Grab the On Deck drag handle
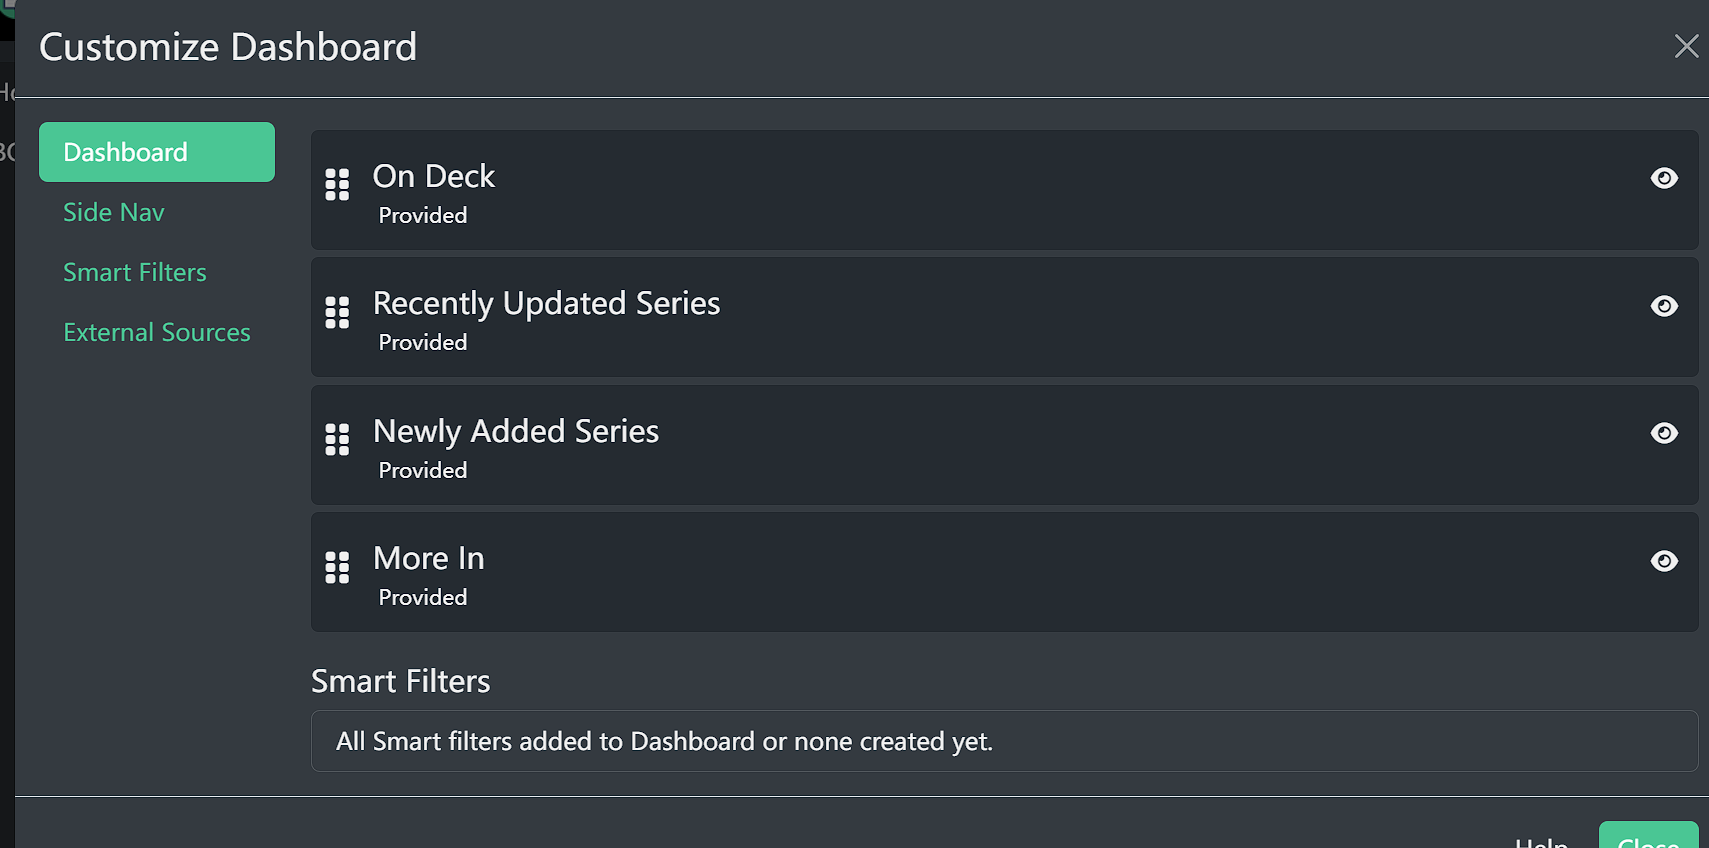 (x=337, y=184)
